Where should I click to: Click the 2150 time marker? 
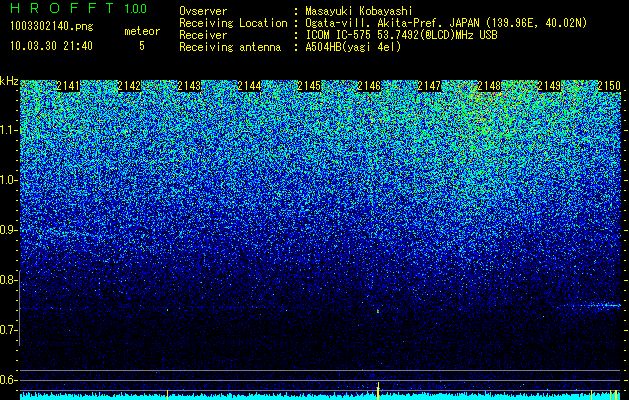[609, 86]
